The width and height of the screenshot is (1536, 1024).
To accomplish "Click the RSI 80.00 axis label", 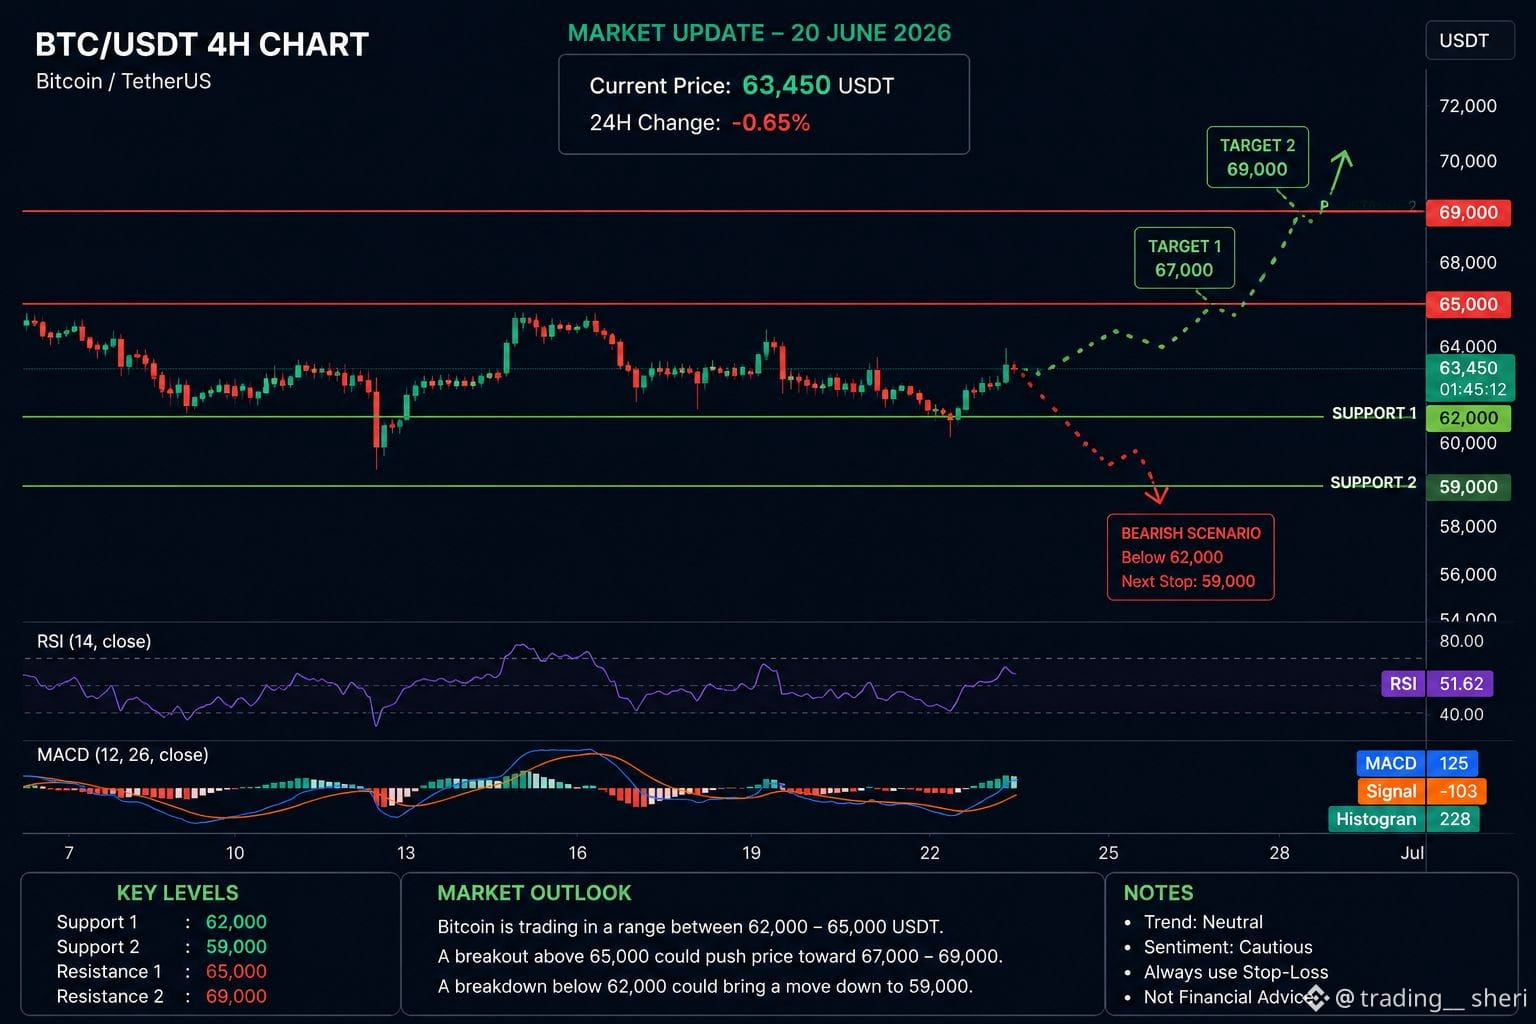I will coord(1461,641).
